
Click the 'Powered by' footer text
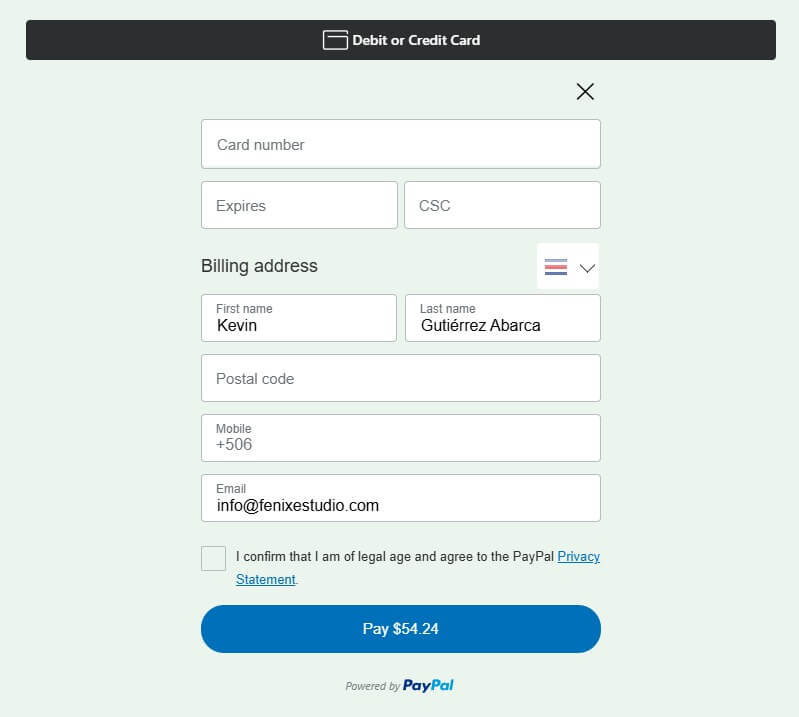372,687
